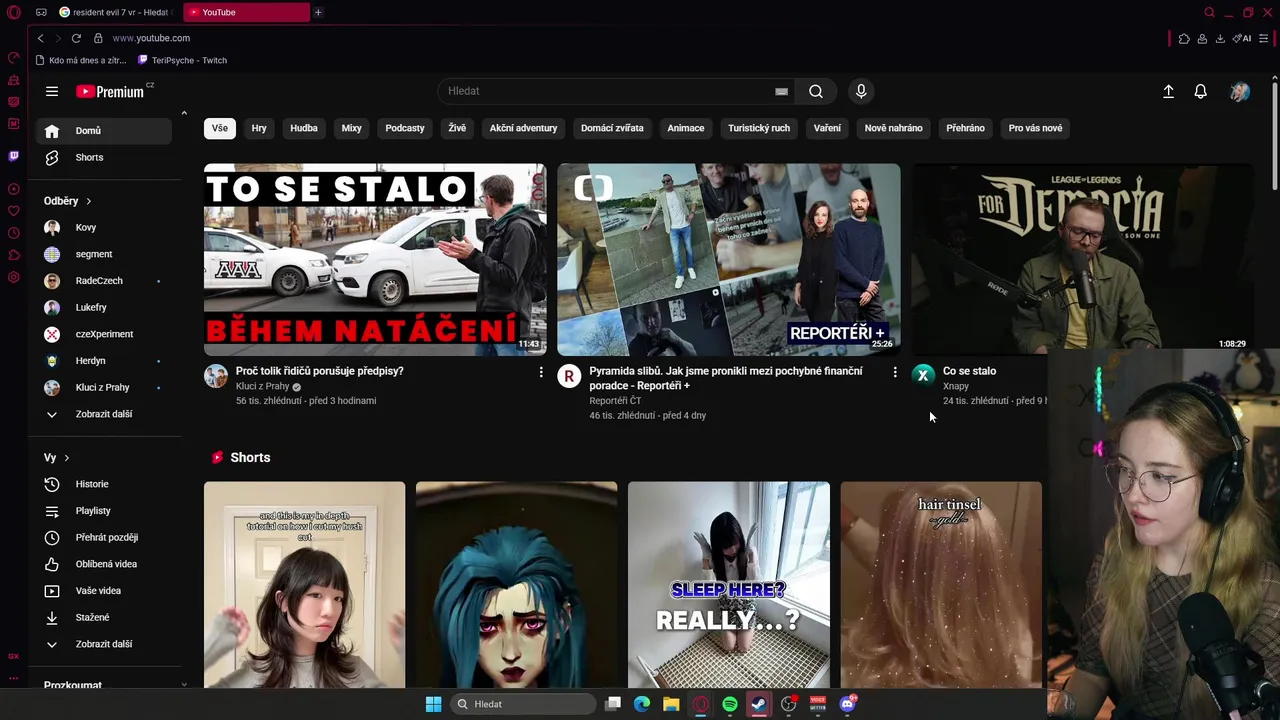The height and width of the screenshot is (720, 1280).
Task: Open the Vy section chevron
Action: pyautogui.click(x=66, y=458)
